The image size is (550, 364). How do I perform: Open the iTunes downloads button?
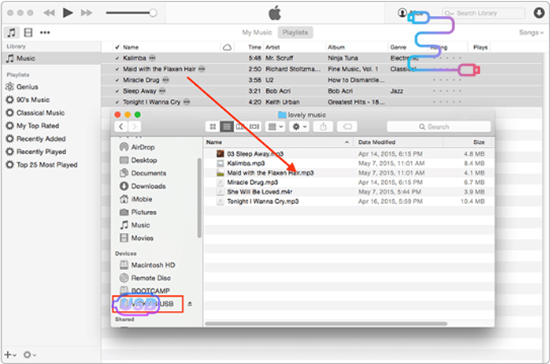click(539, 13)
